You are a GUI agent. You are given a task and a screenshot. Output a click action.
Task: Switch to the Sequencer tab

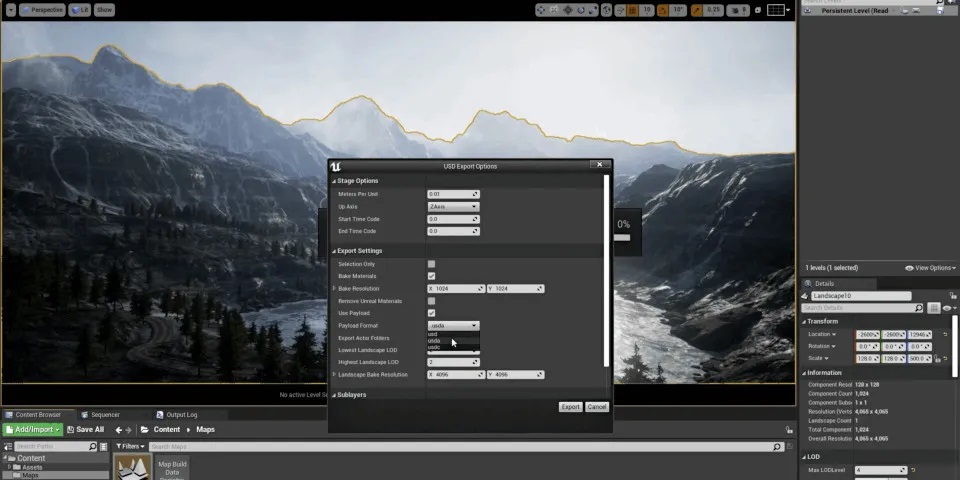point(99,414)
